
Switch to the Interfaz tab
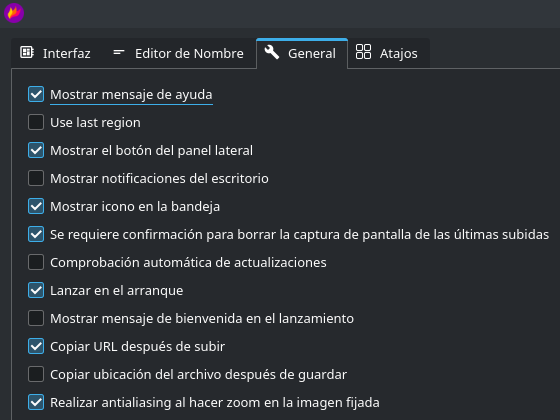(55, 53)
